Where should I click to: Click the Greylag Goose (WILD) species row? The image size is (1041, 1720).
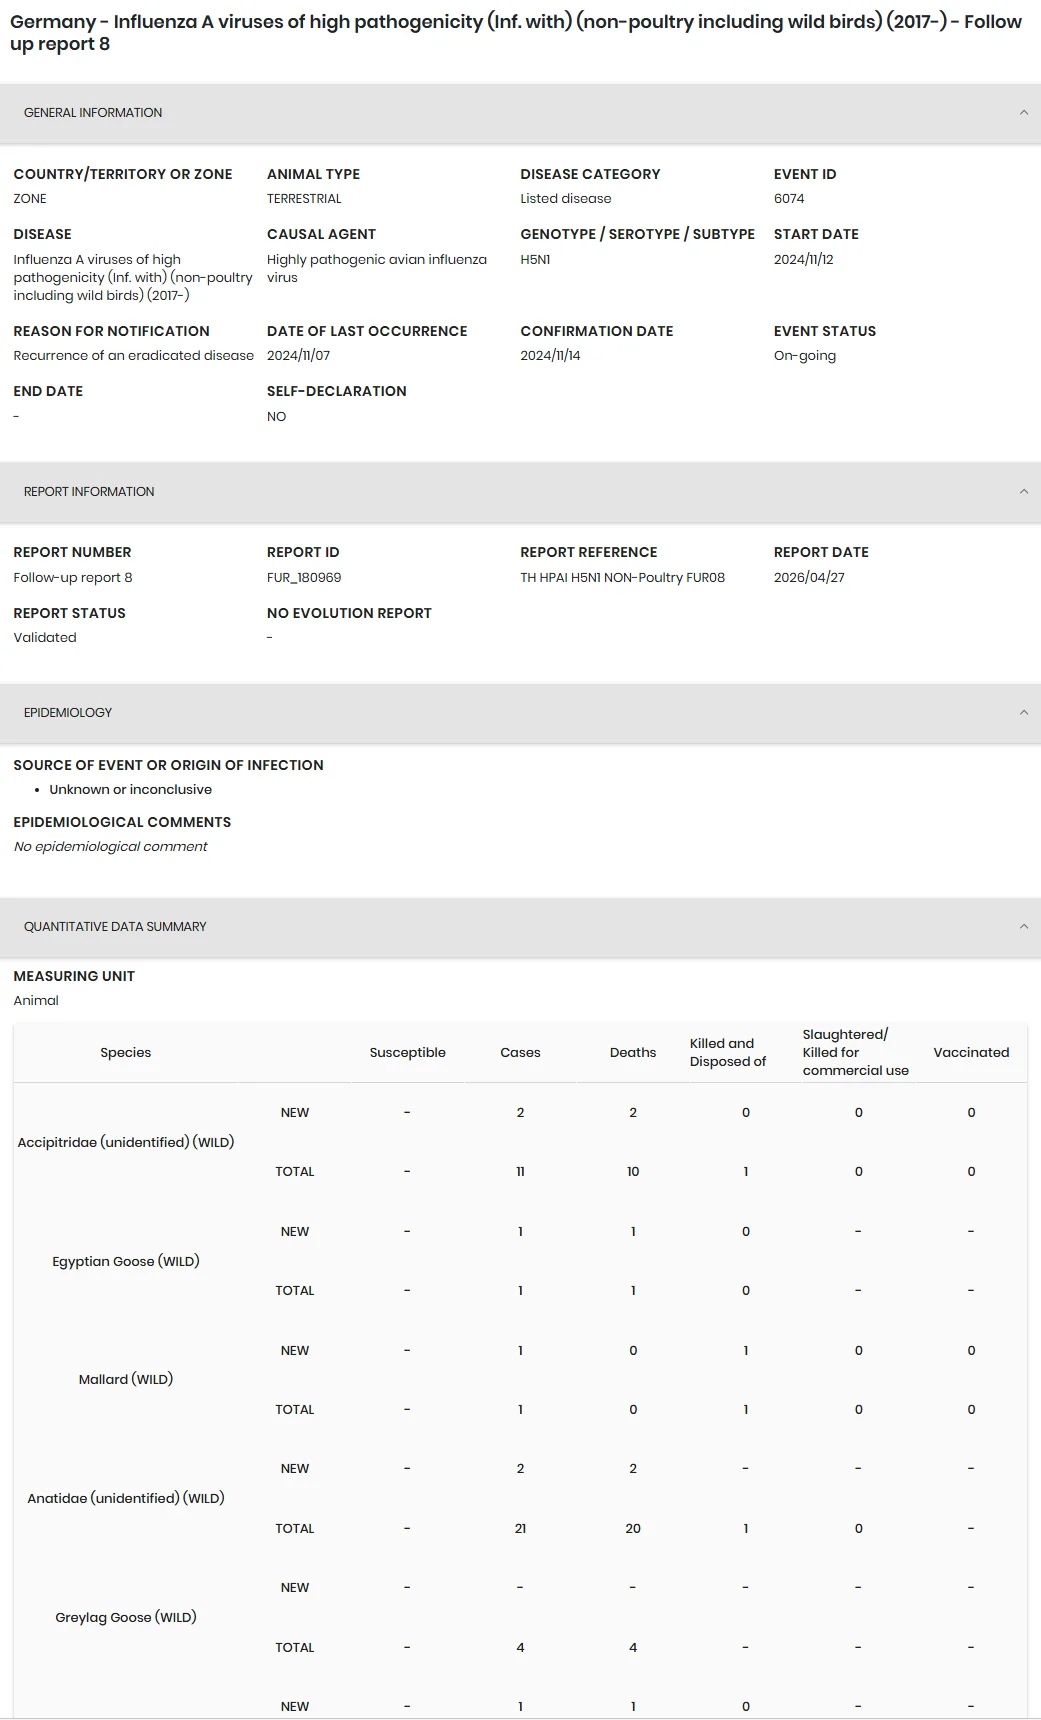click(x=126, y=1618)
